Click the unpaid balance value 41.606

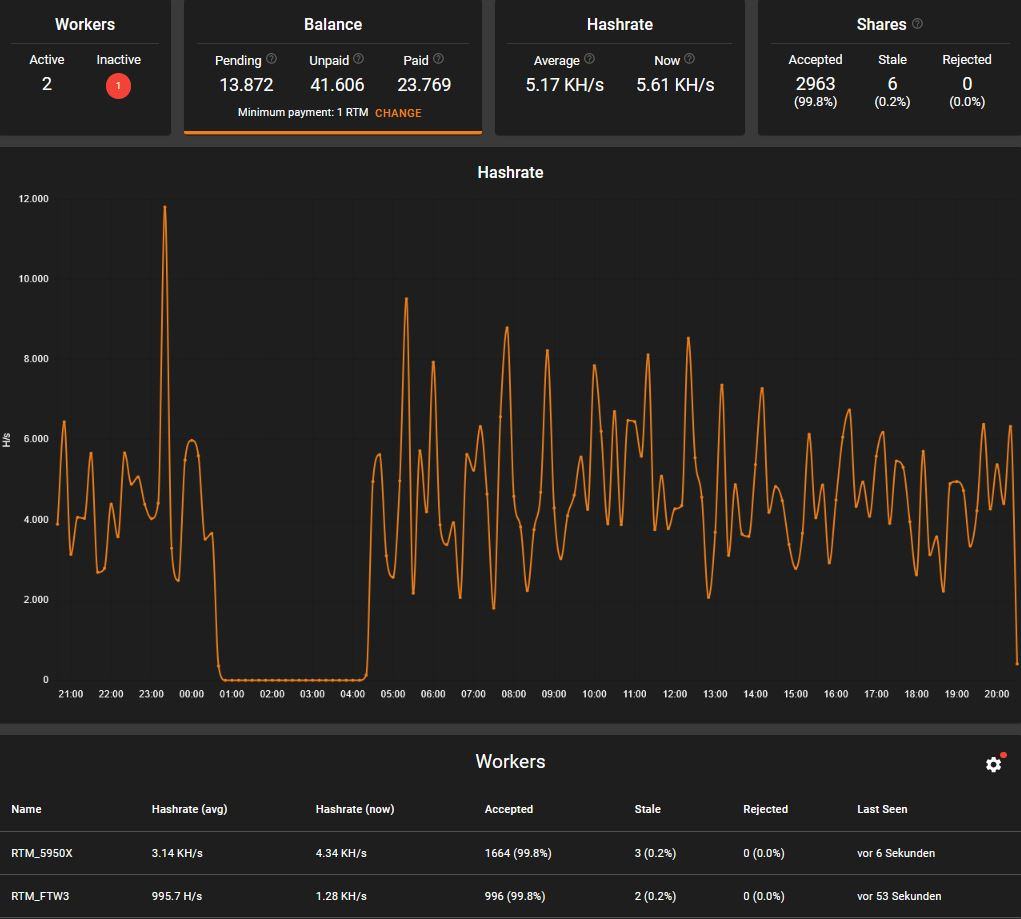[337, 85]
